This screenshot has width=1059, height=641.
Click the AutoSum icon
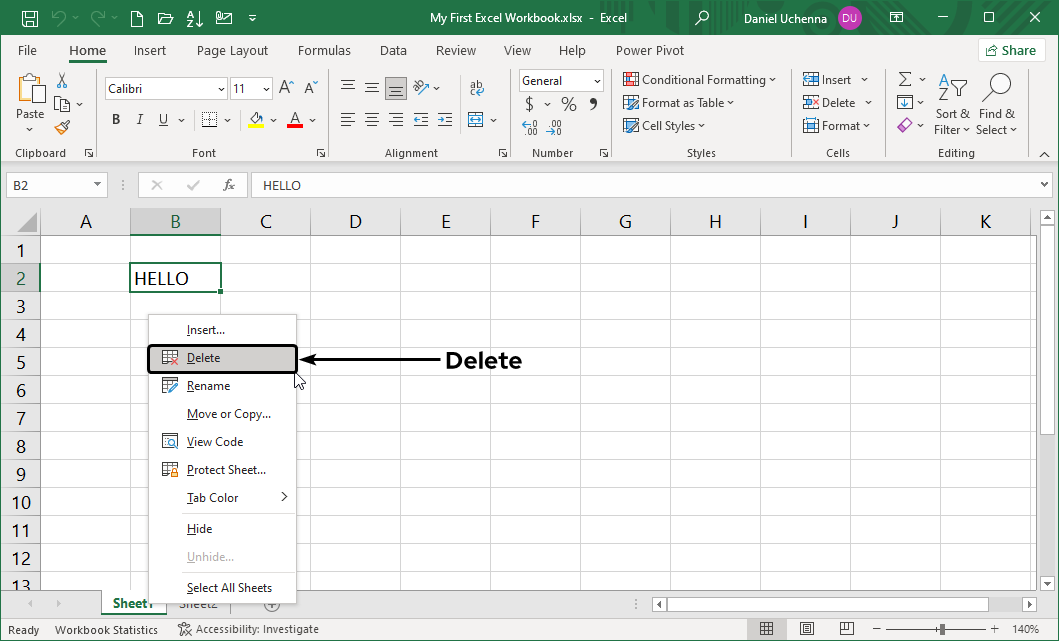(x=906, y=79)
